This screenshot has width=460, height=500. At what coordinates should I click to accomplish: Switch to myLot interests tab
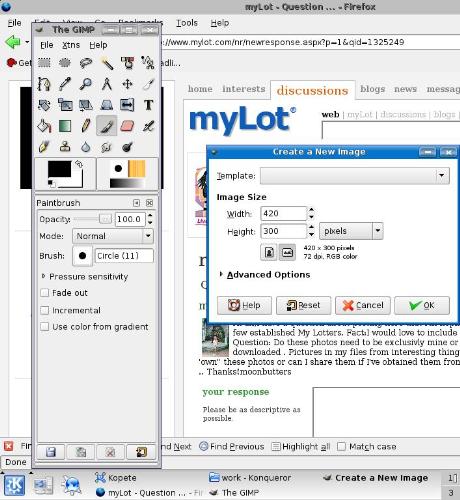pos(244,89)
